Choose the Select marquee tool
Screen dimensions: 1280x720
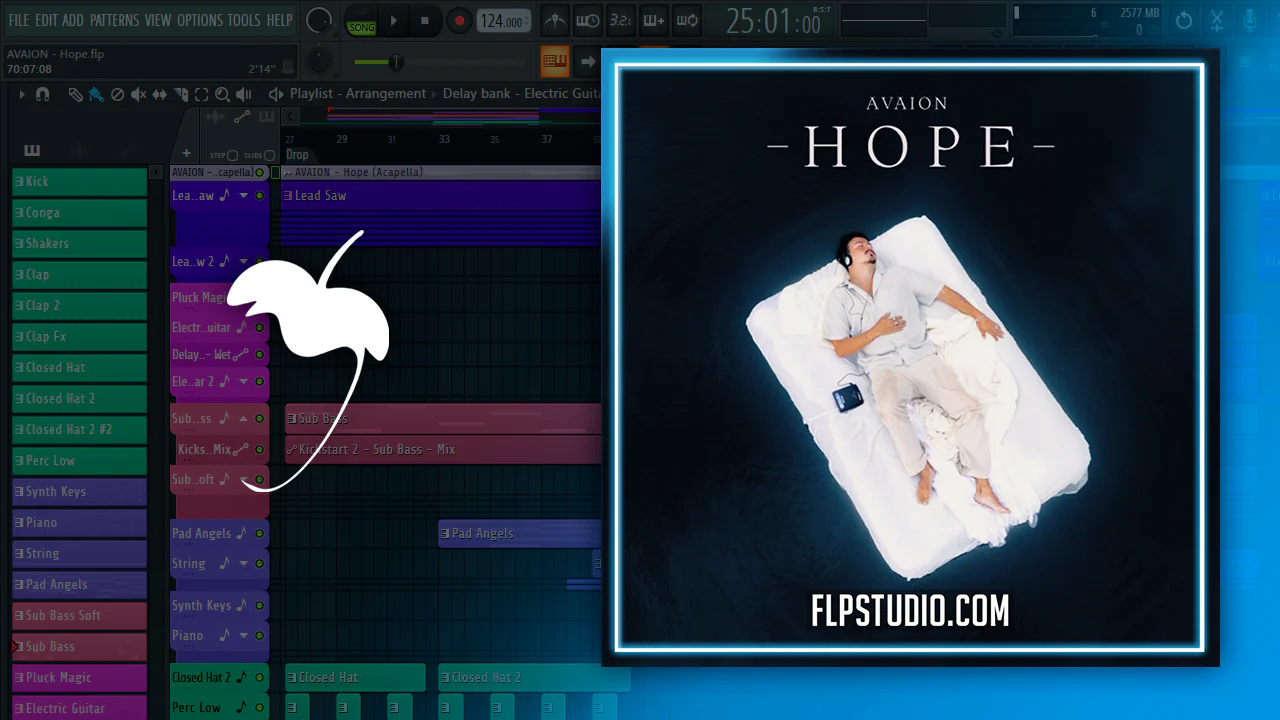click(x=201, y=94)
